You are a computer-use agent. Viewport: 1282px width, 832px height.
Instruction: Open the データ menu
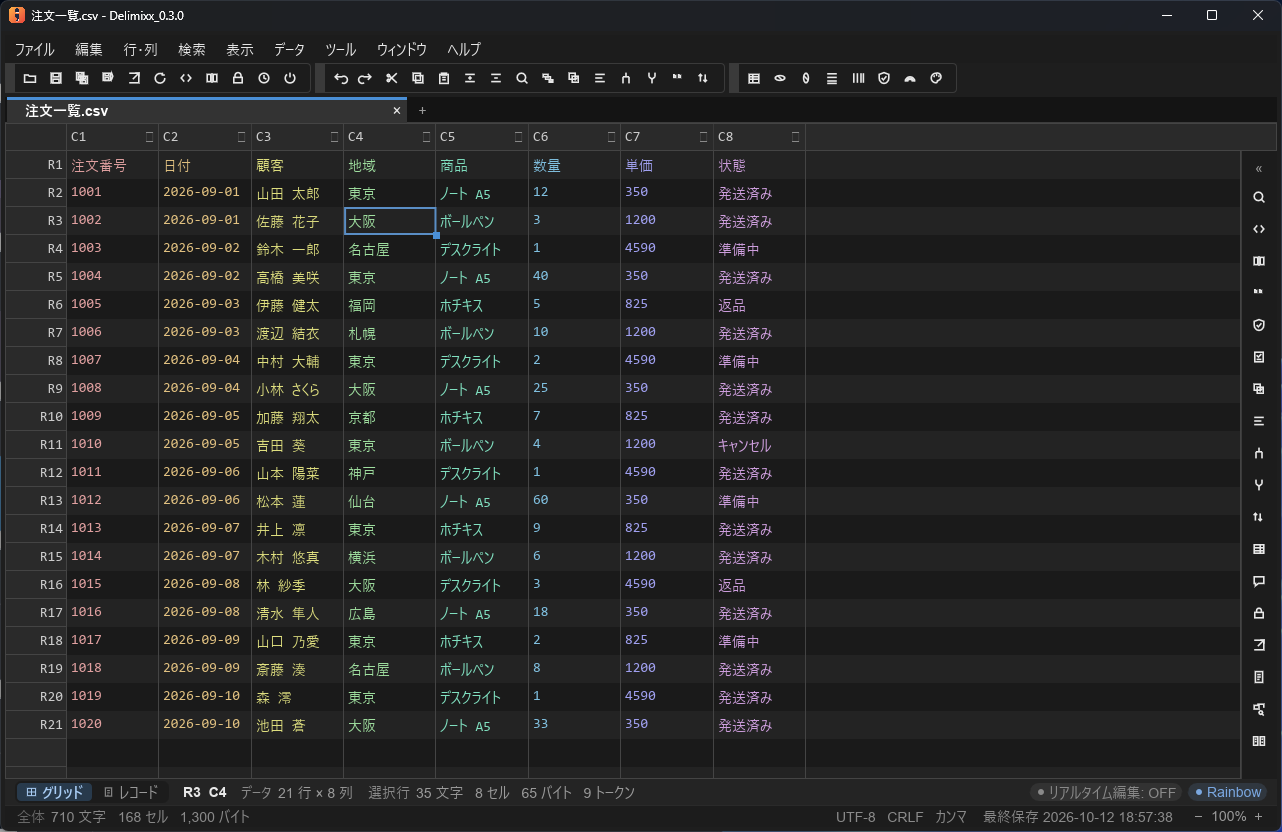289,49
